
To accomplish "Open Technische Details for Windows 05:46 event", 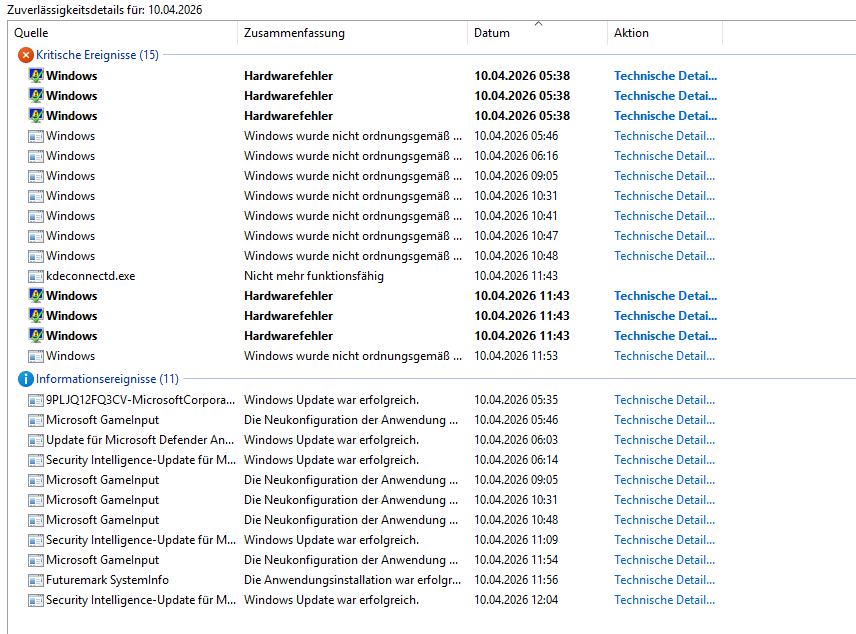I will point(664,136).
